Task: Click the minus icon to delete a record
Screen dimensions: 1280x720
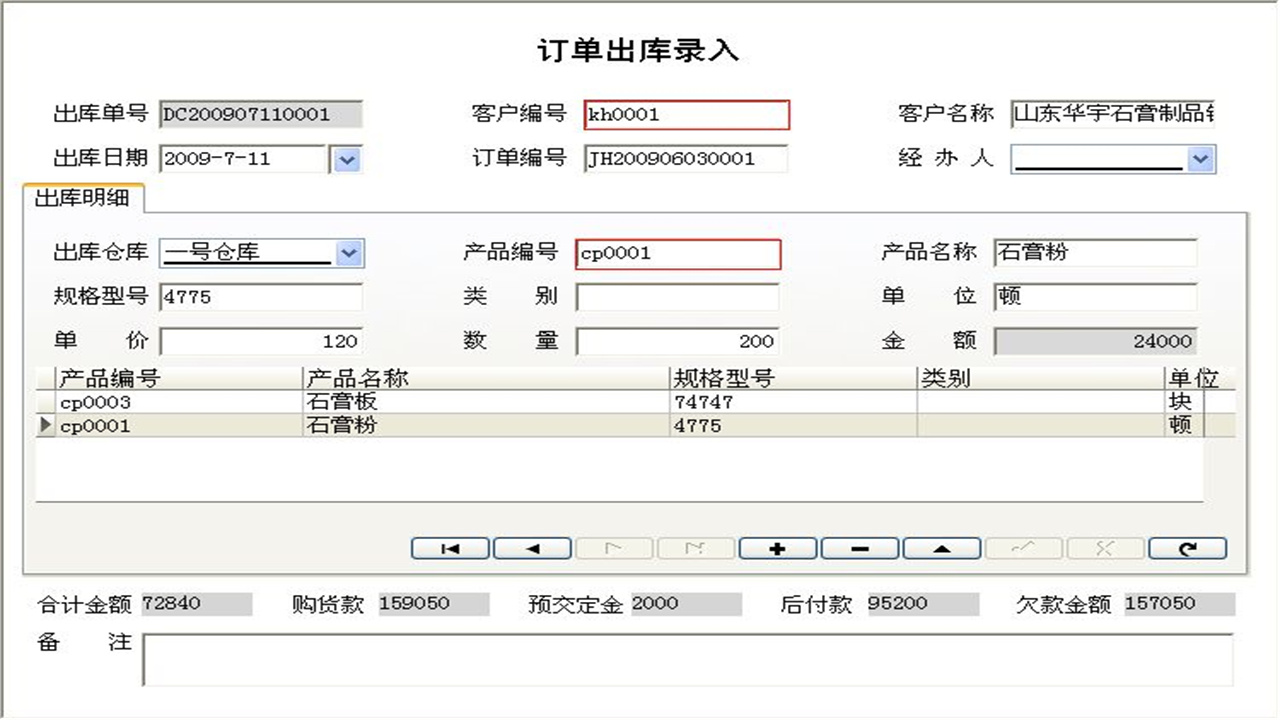Action: [x=859, y=548]
